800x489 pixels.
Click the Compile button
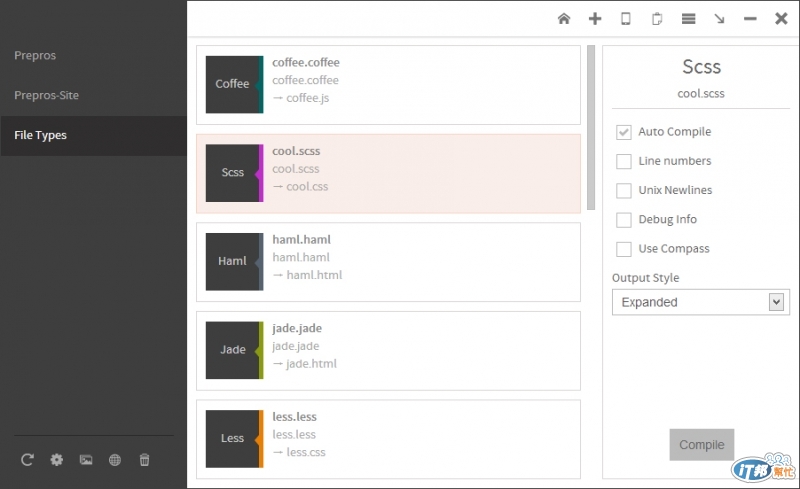pyautogui.click(x=702, y=445)
